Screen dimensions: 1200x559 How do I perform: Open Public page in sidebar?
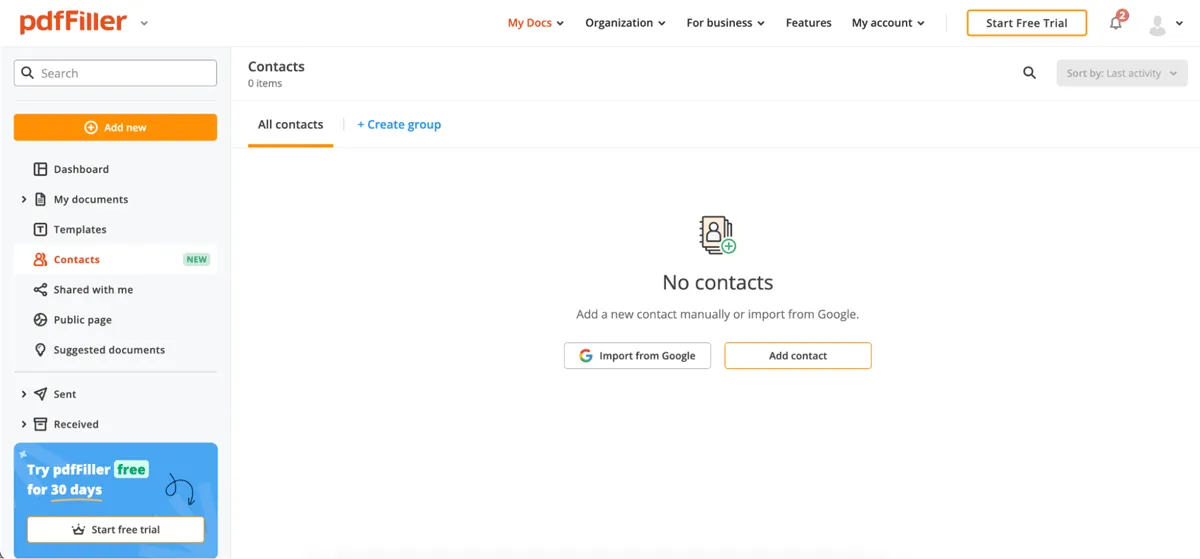(83, 320)
